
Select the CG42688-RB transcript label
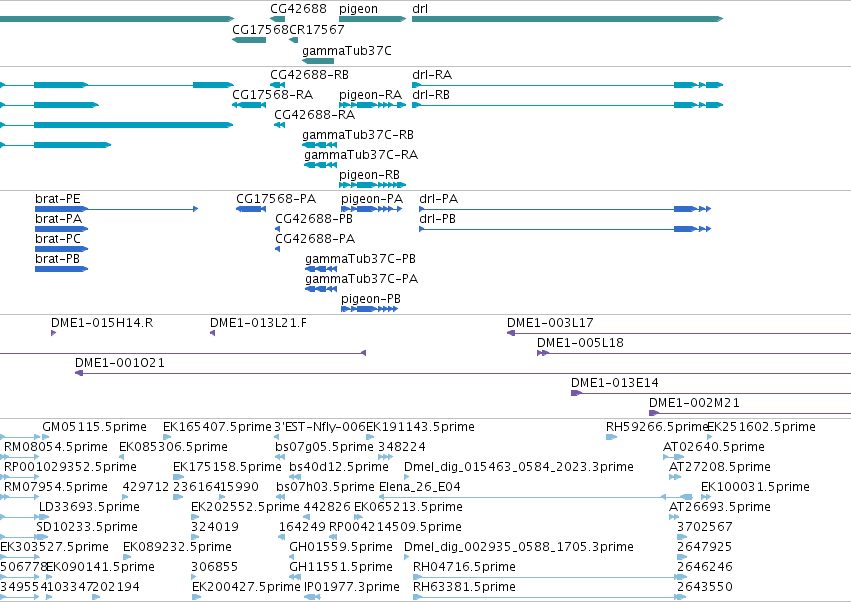click(x=309, y=75)
